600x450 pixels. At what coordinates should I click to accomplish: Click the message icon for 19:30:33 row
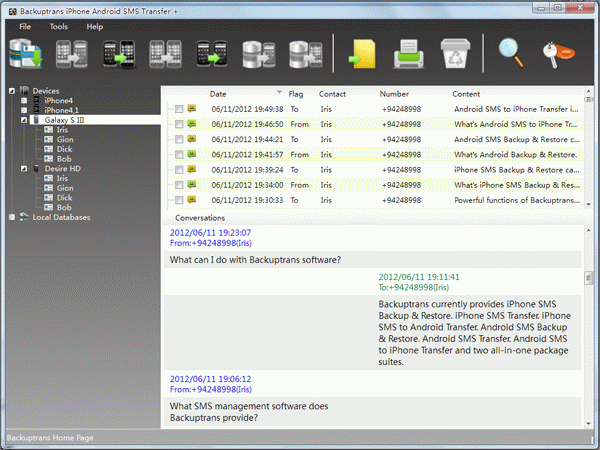tap(192, 199)
